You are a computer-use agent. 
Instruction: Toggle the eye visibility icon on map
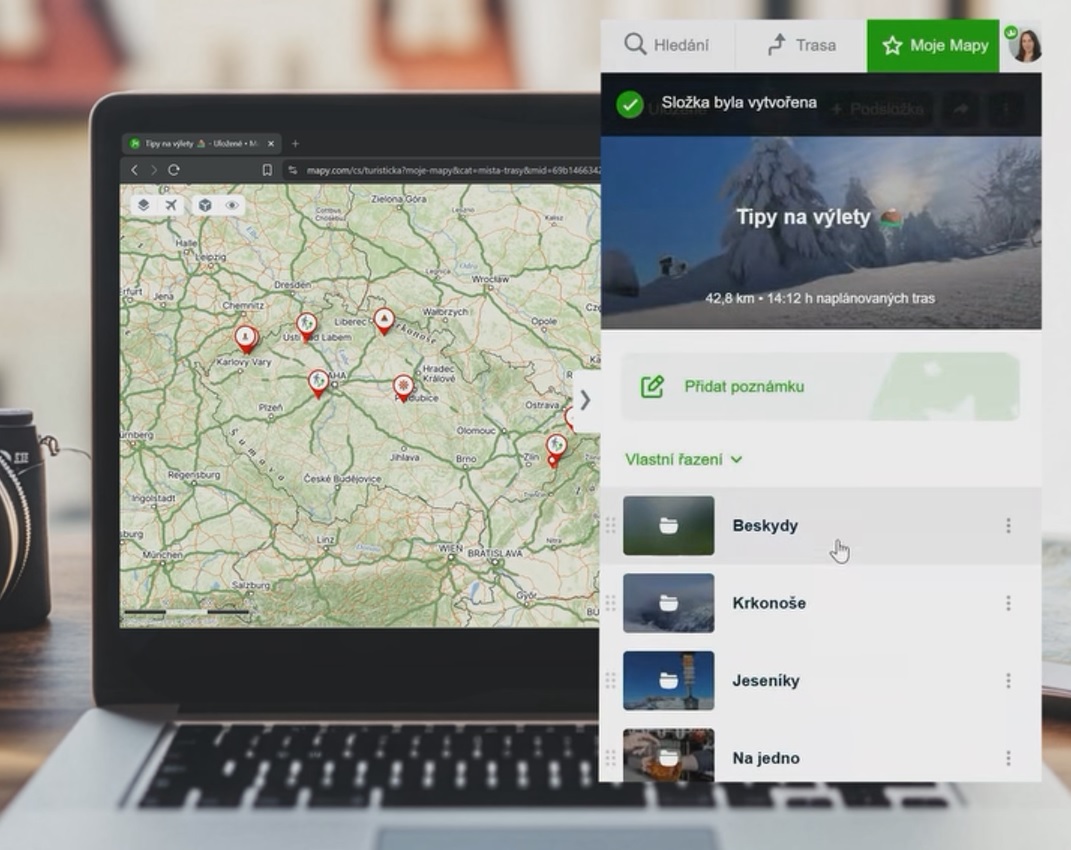[x=232, y=205]
